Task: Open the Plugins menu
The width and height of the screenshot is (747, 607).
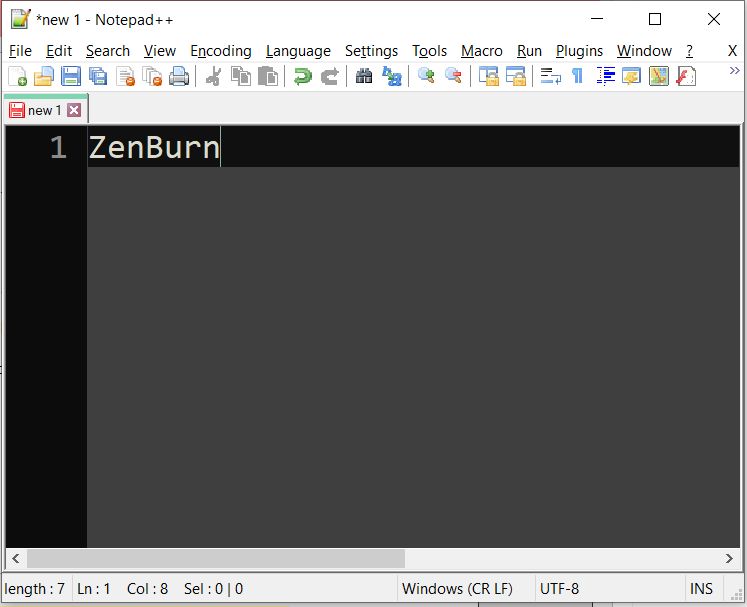Action: [x=579, y=51]
